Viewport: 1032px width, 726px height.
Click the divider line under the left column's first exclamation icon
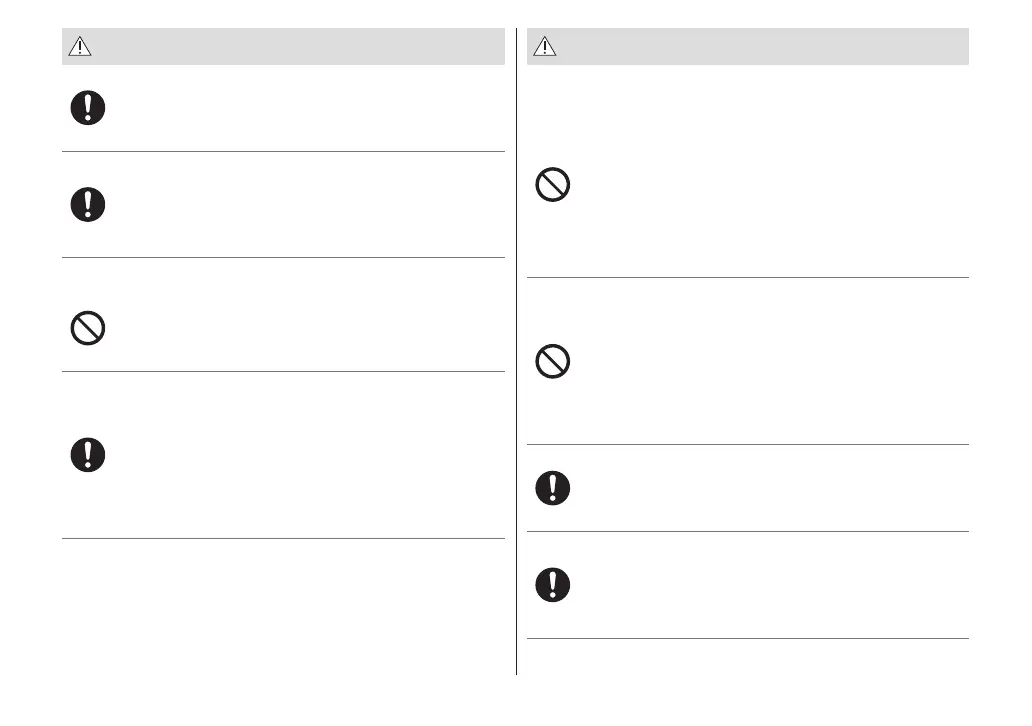coord(283,152)
